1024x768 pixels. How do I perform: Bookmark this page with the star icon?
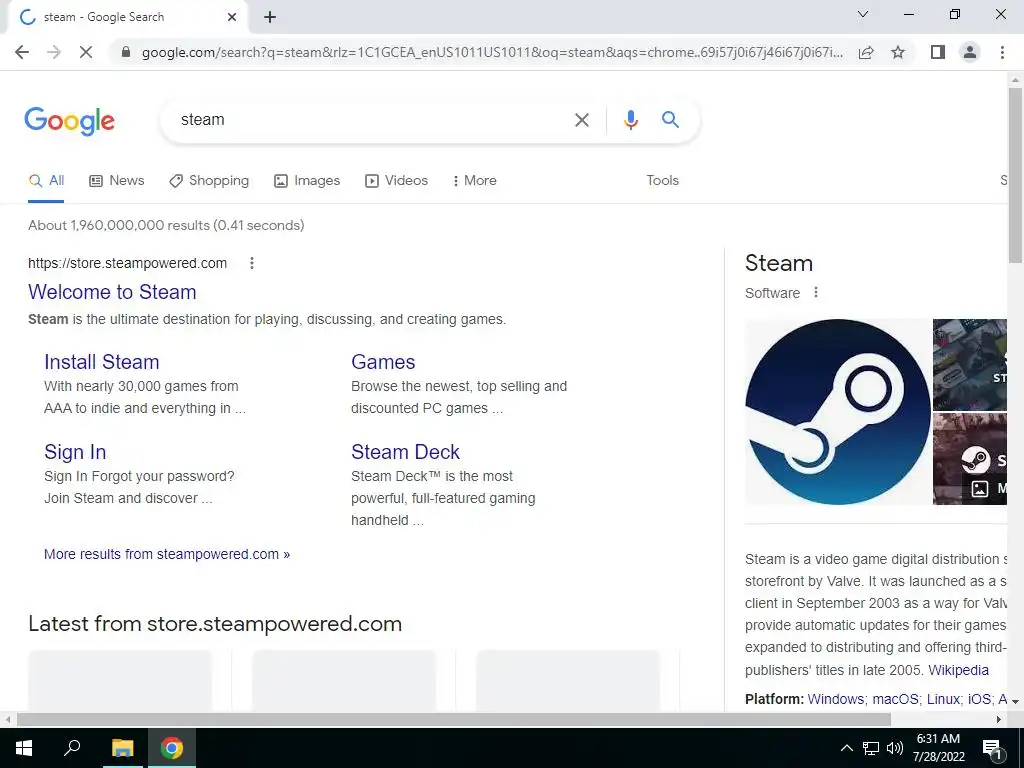898,52
